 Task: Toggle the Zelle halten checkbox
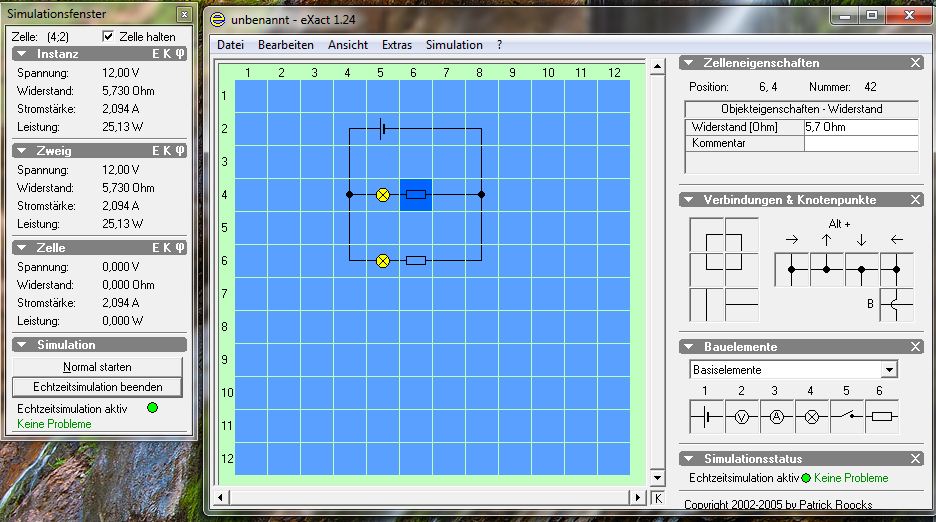(110, 37)
